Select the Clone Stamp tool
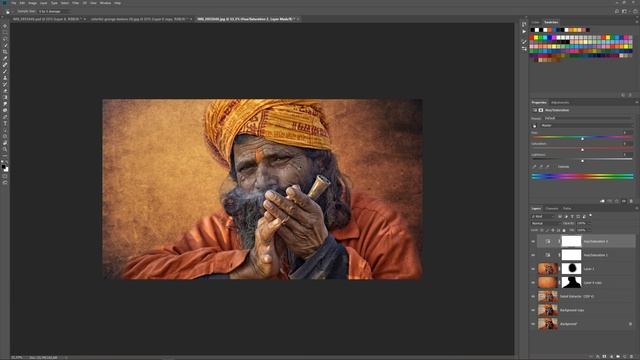This screenshot has height=360, width=640. [x=5, y=78]
